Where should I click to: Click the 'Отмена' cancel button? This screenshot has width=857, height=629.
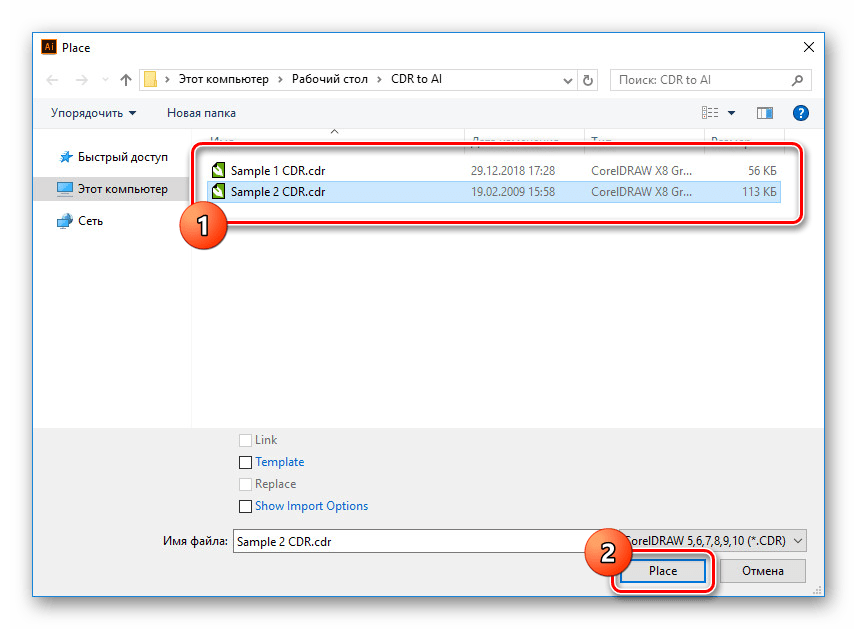[x=762, y=571]
